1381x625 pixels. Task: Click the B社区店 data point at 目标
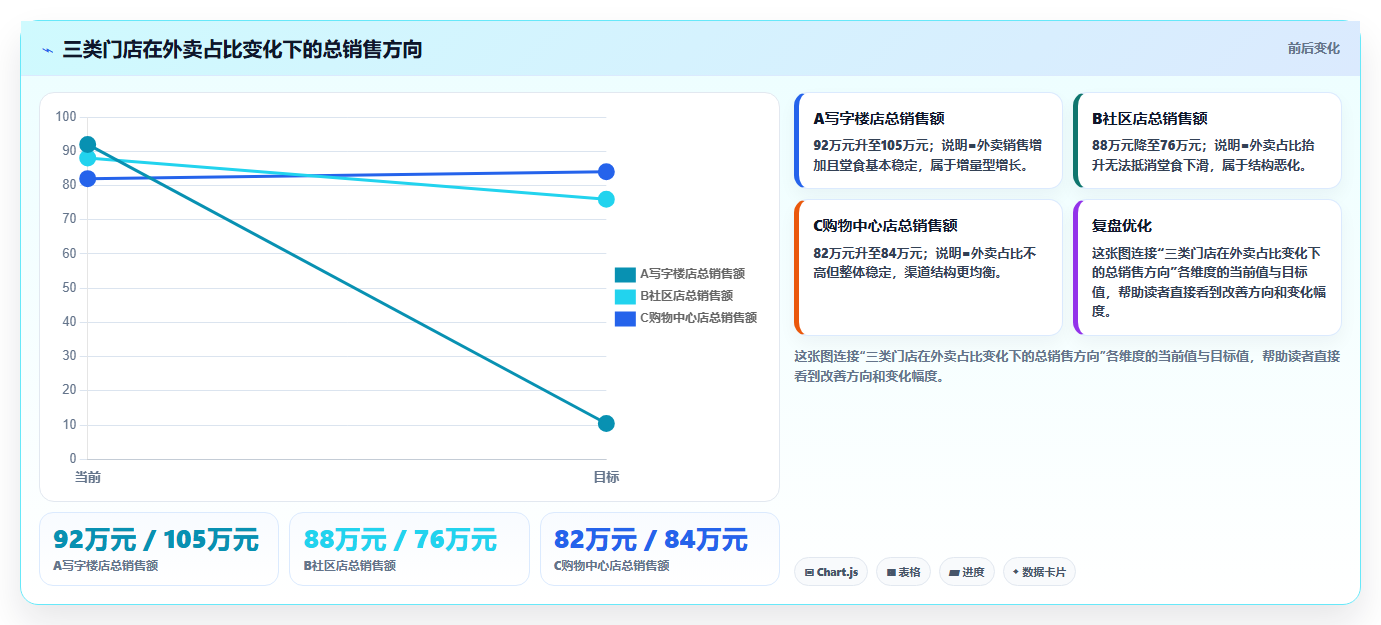(606, 199)
